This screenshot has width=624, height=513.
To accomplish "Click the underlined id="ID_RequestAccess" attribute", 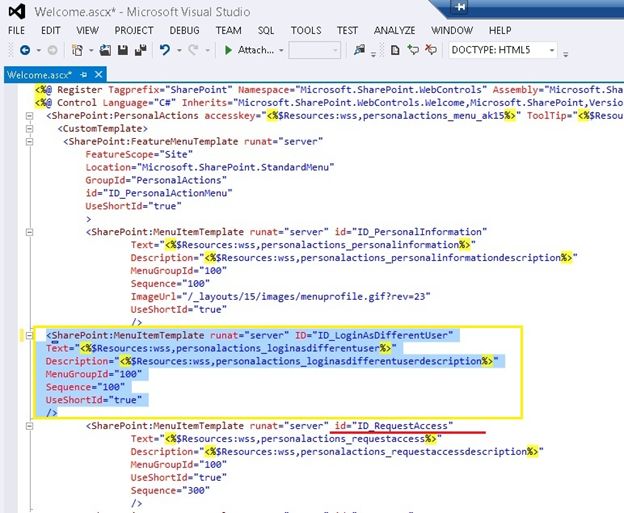I will [394, 426].
